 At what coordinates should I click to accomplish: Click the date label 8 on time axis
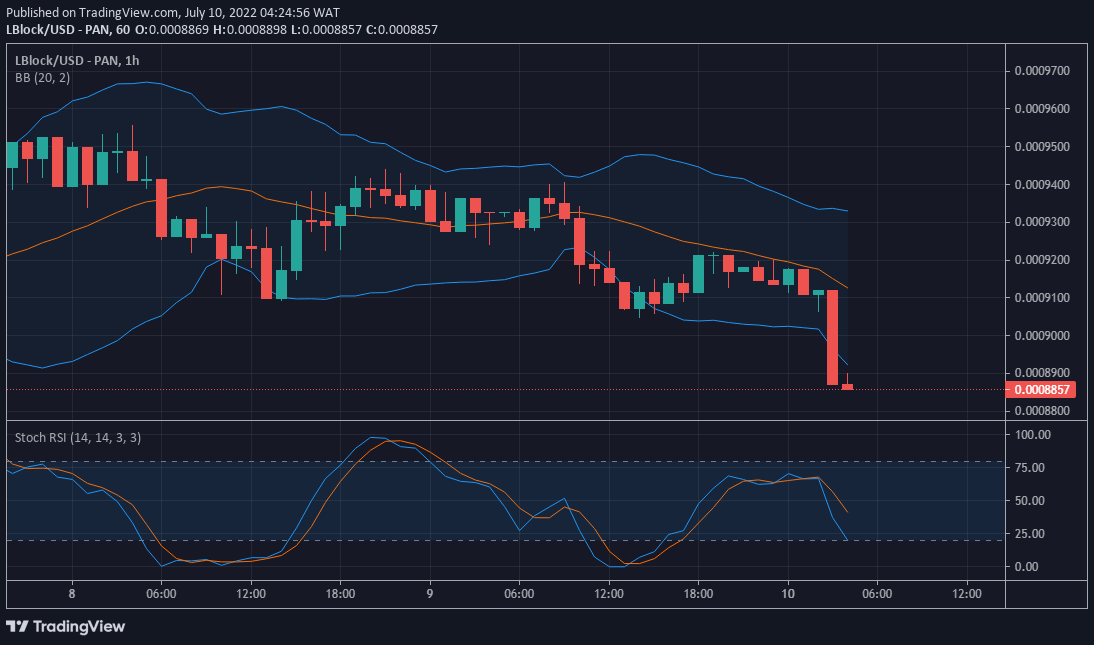coord(72,593)
